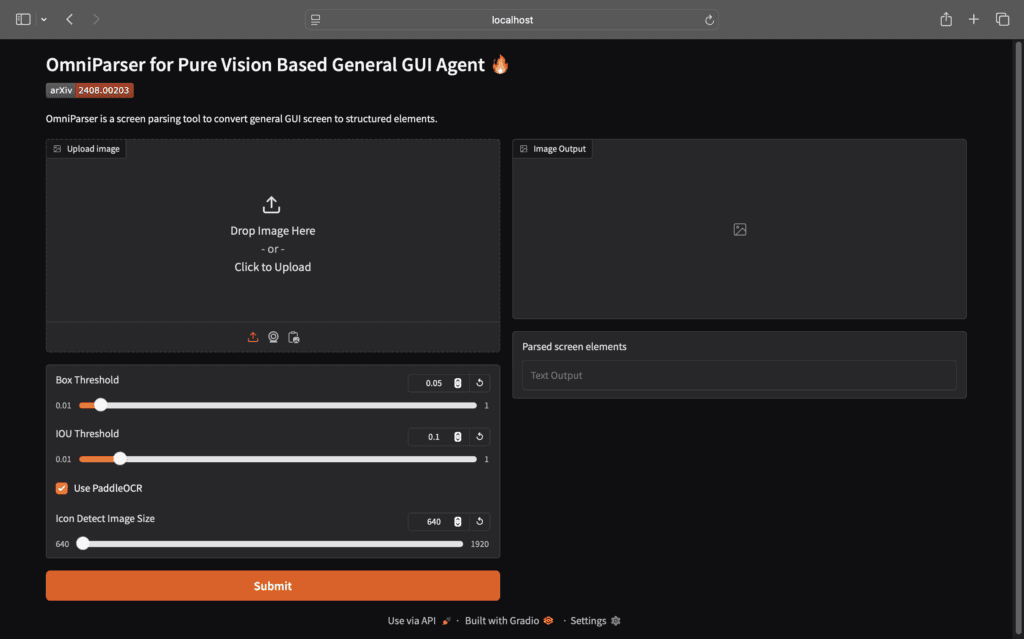1024x639 pixels.
Task: Click the Use PaddleOCR label text
Action: (x=108, y=488)
